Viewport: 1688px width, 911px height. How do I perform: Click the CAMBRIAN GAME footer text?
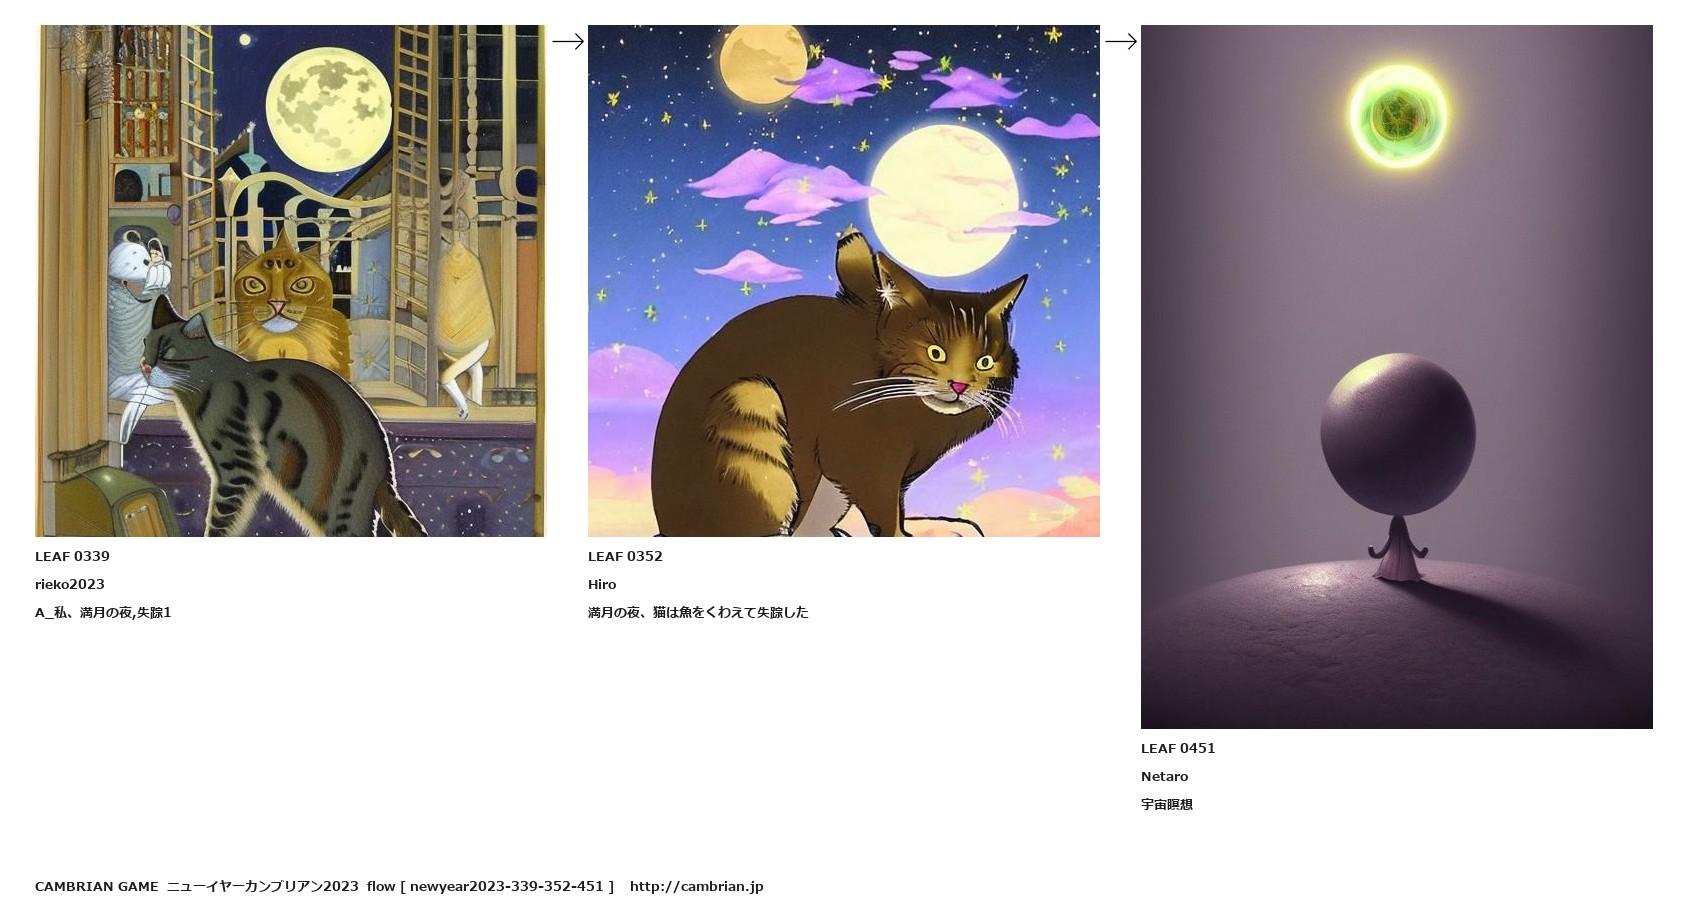pyautogui.click(x=97, y=886)
